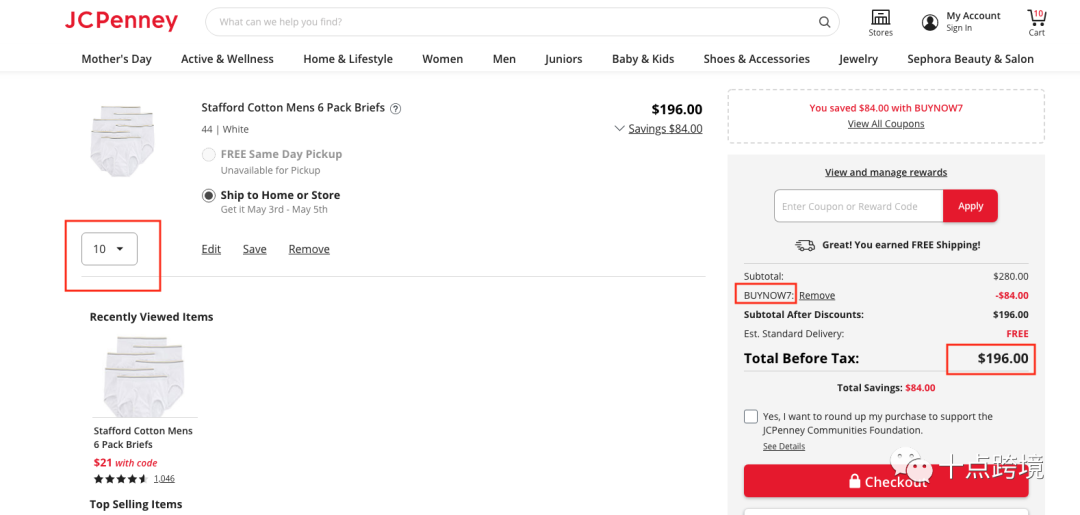
Task: Select FREE Same Day Pickup radio option
Action: [208, 154]
